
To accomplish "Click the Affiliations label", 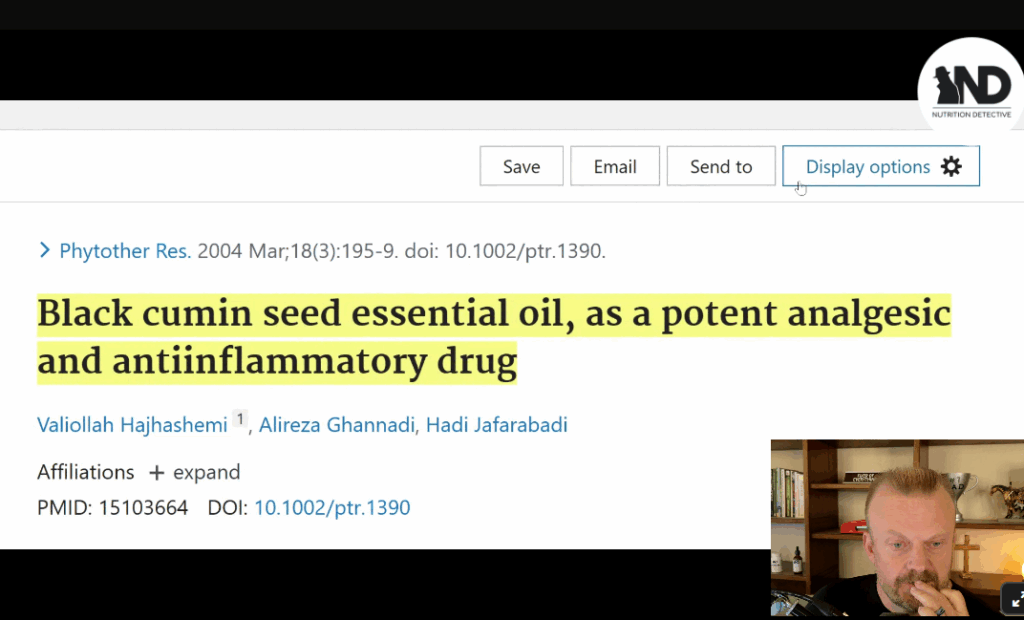I will click(86, 472).
